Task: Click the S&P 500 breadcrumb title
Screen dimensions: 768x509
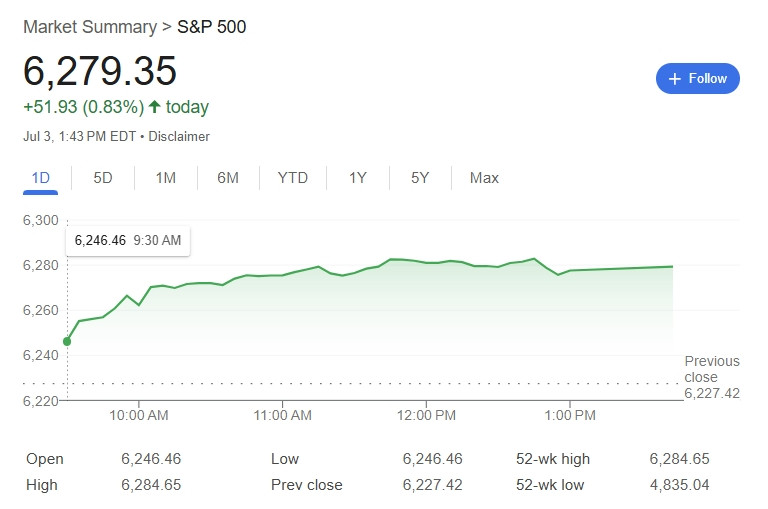Action: (x=212, y=27)
